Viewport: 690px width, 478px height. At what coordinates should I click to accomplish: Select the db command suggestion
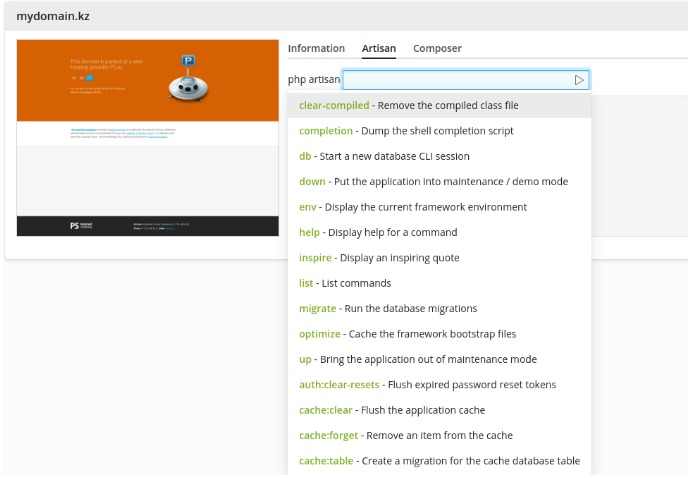(439, 156)
